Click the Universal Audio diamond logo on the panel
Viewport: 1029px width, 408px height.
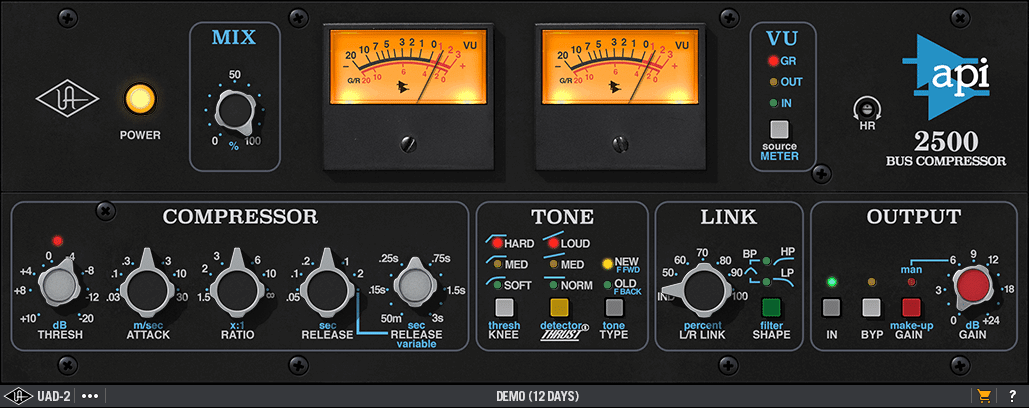pyautogui.click(x=68, y=100)
